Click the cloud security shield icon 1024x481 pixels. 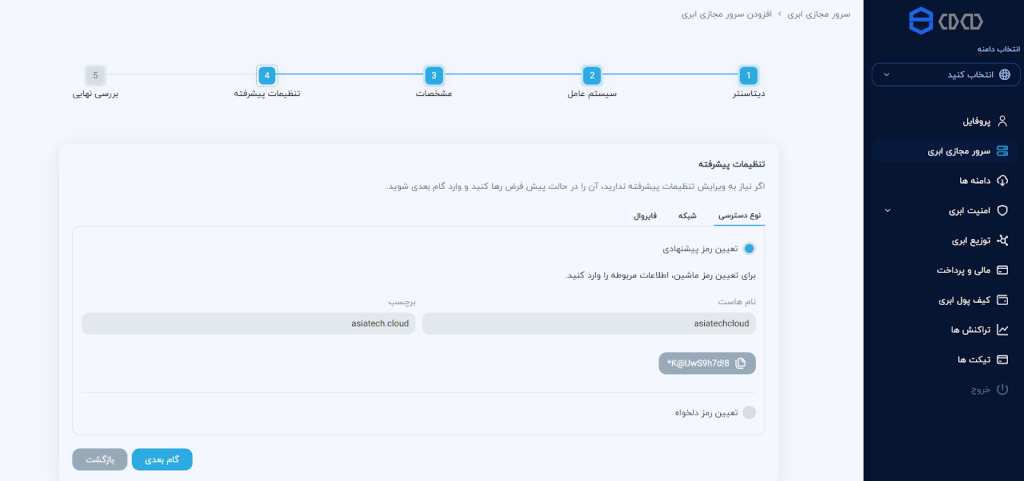point(1003,211)
